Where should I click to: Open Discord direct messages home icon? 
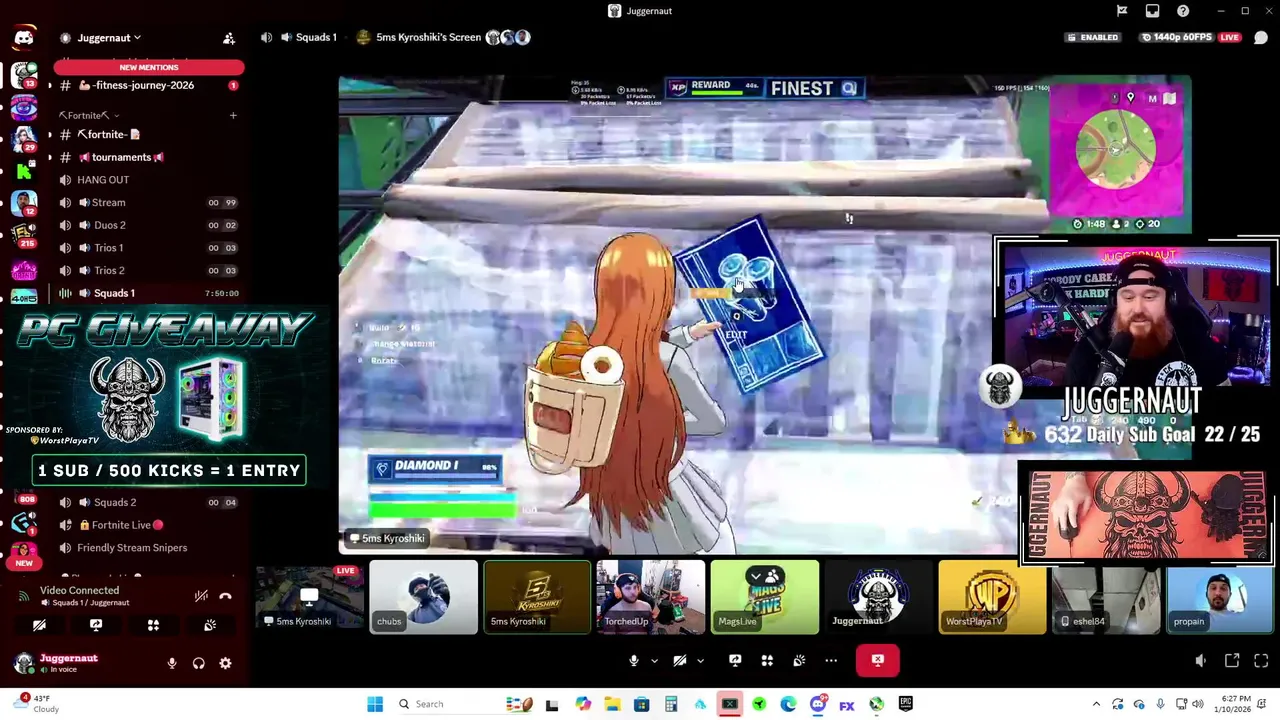[x=24, y=38]
